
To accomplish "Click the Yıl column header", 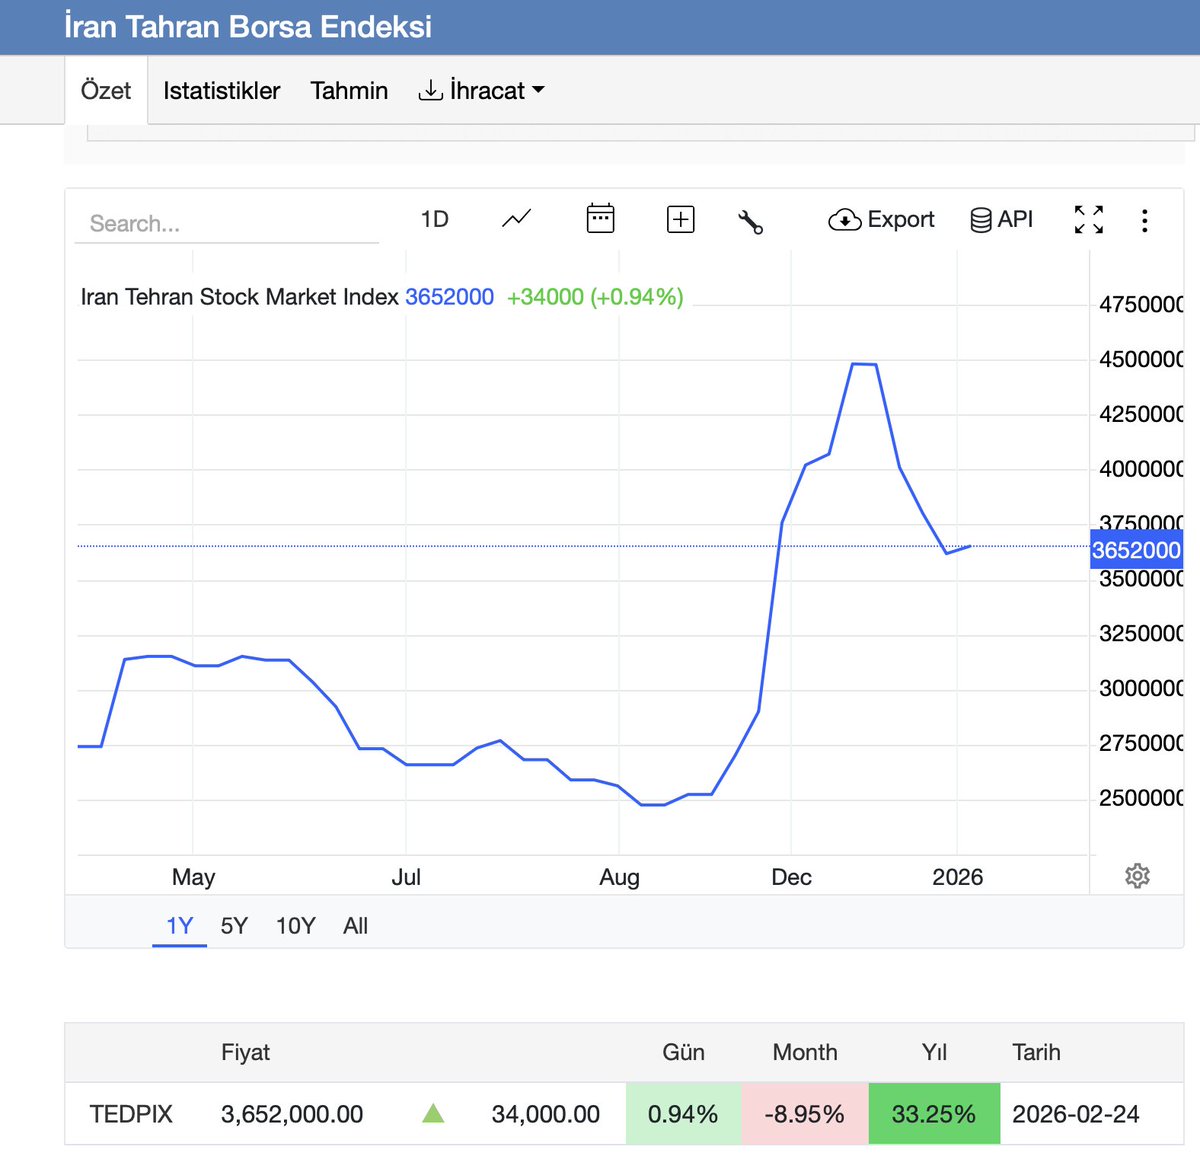I will pos(934,1052).
